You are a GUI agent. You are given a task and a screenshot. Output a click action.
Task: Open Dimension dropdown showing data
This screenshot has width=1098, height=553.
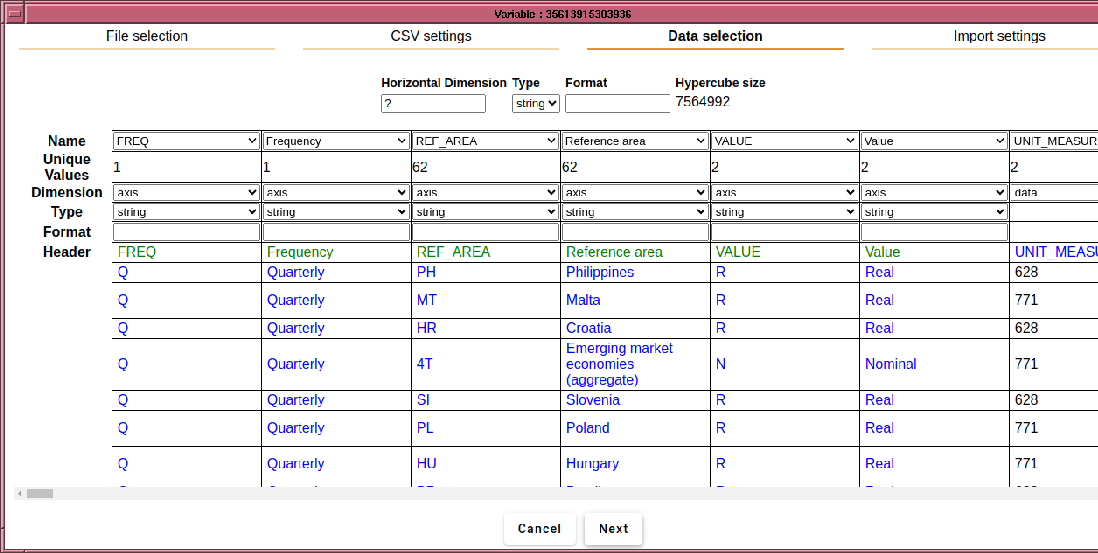[1054, 192]
